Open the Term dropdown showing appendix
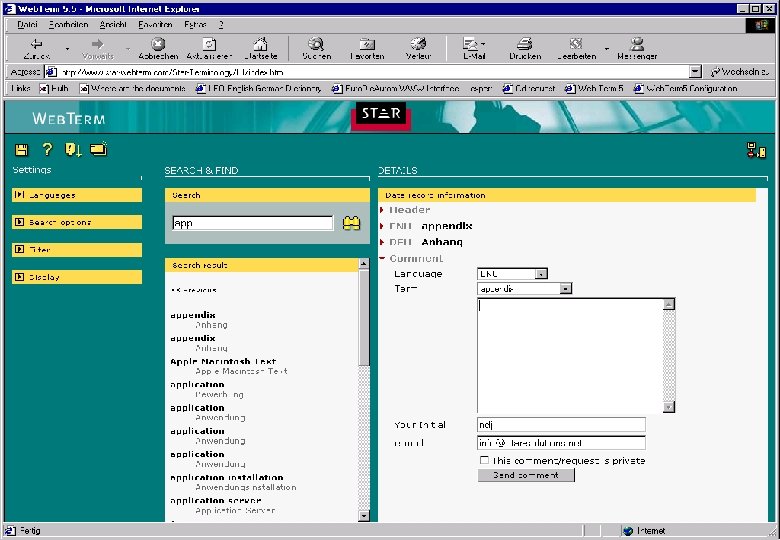This screenshot has height=540, width=780. pos(565,288)
